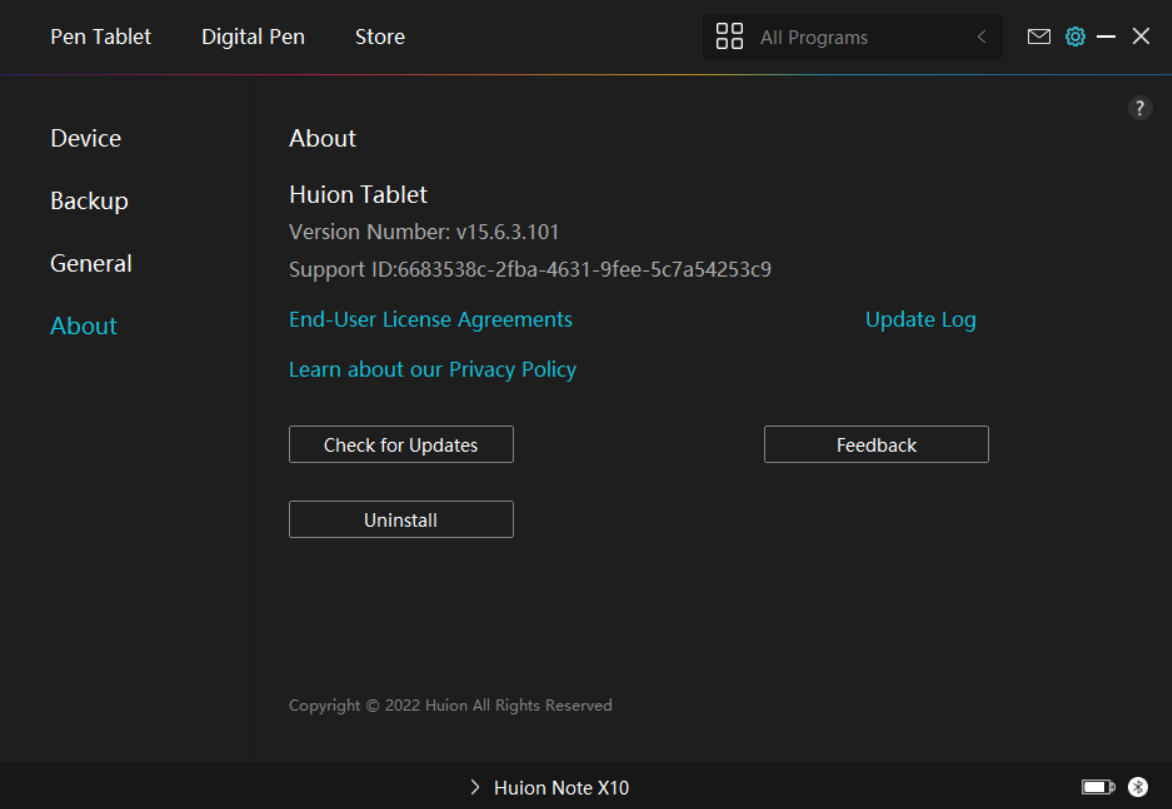Open General settings in sidebar
The image size is (1172, 809).
point(91,263)
